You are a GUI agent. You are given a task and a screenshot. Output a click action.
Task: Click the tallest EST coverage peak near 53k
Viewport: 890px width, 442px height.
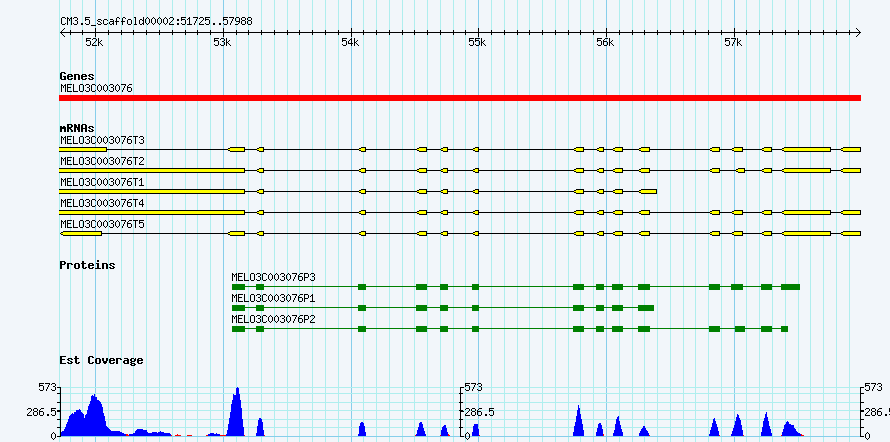click(236, 412)
